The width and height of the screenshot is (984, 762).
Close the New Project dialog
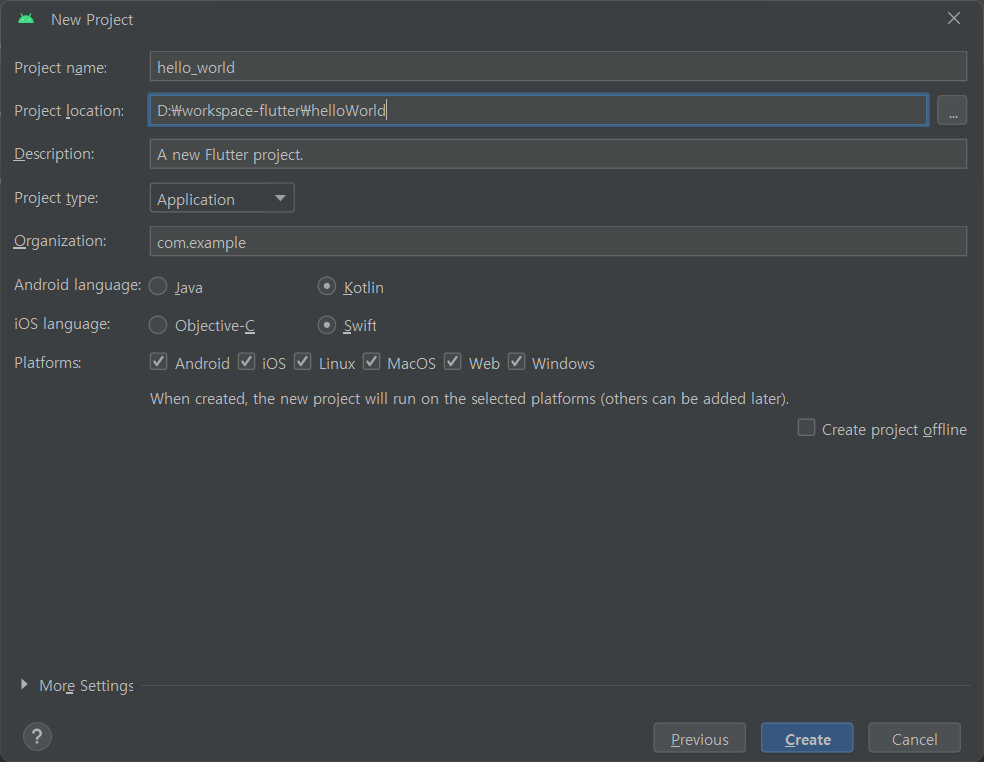pos(953,19)
